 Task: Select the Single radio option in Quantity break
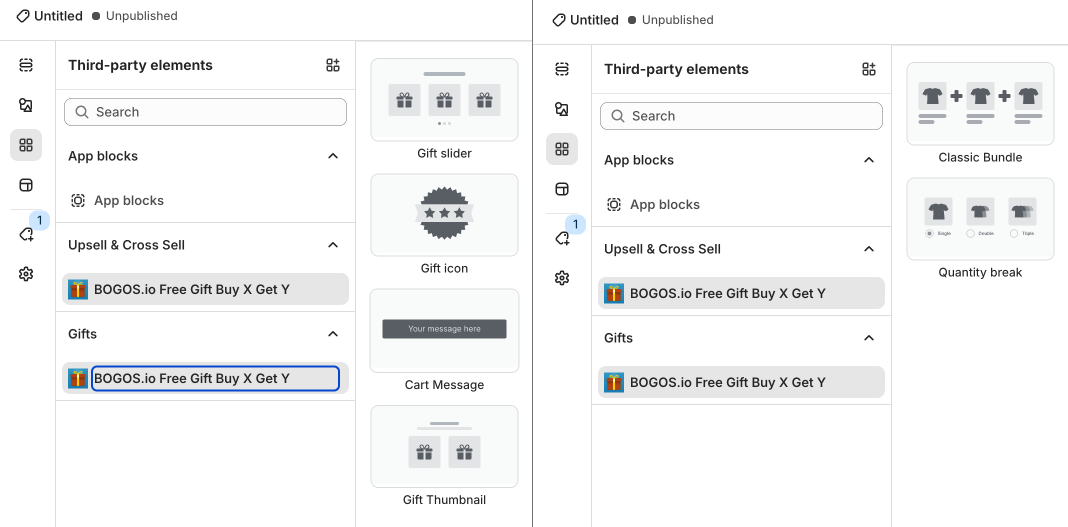pyautogui.click(x=929, y=234)
